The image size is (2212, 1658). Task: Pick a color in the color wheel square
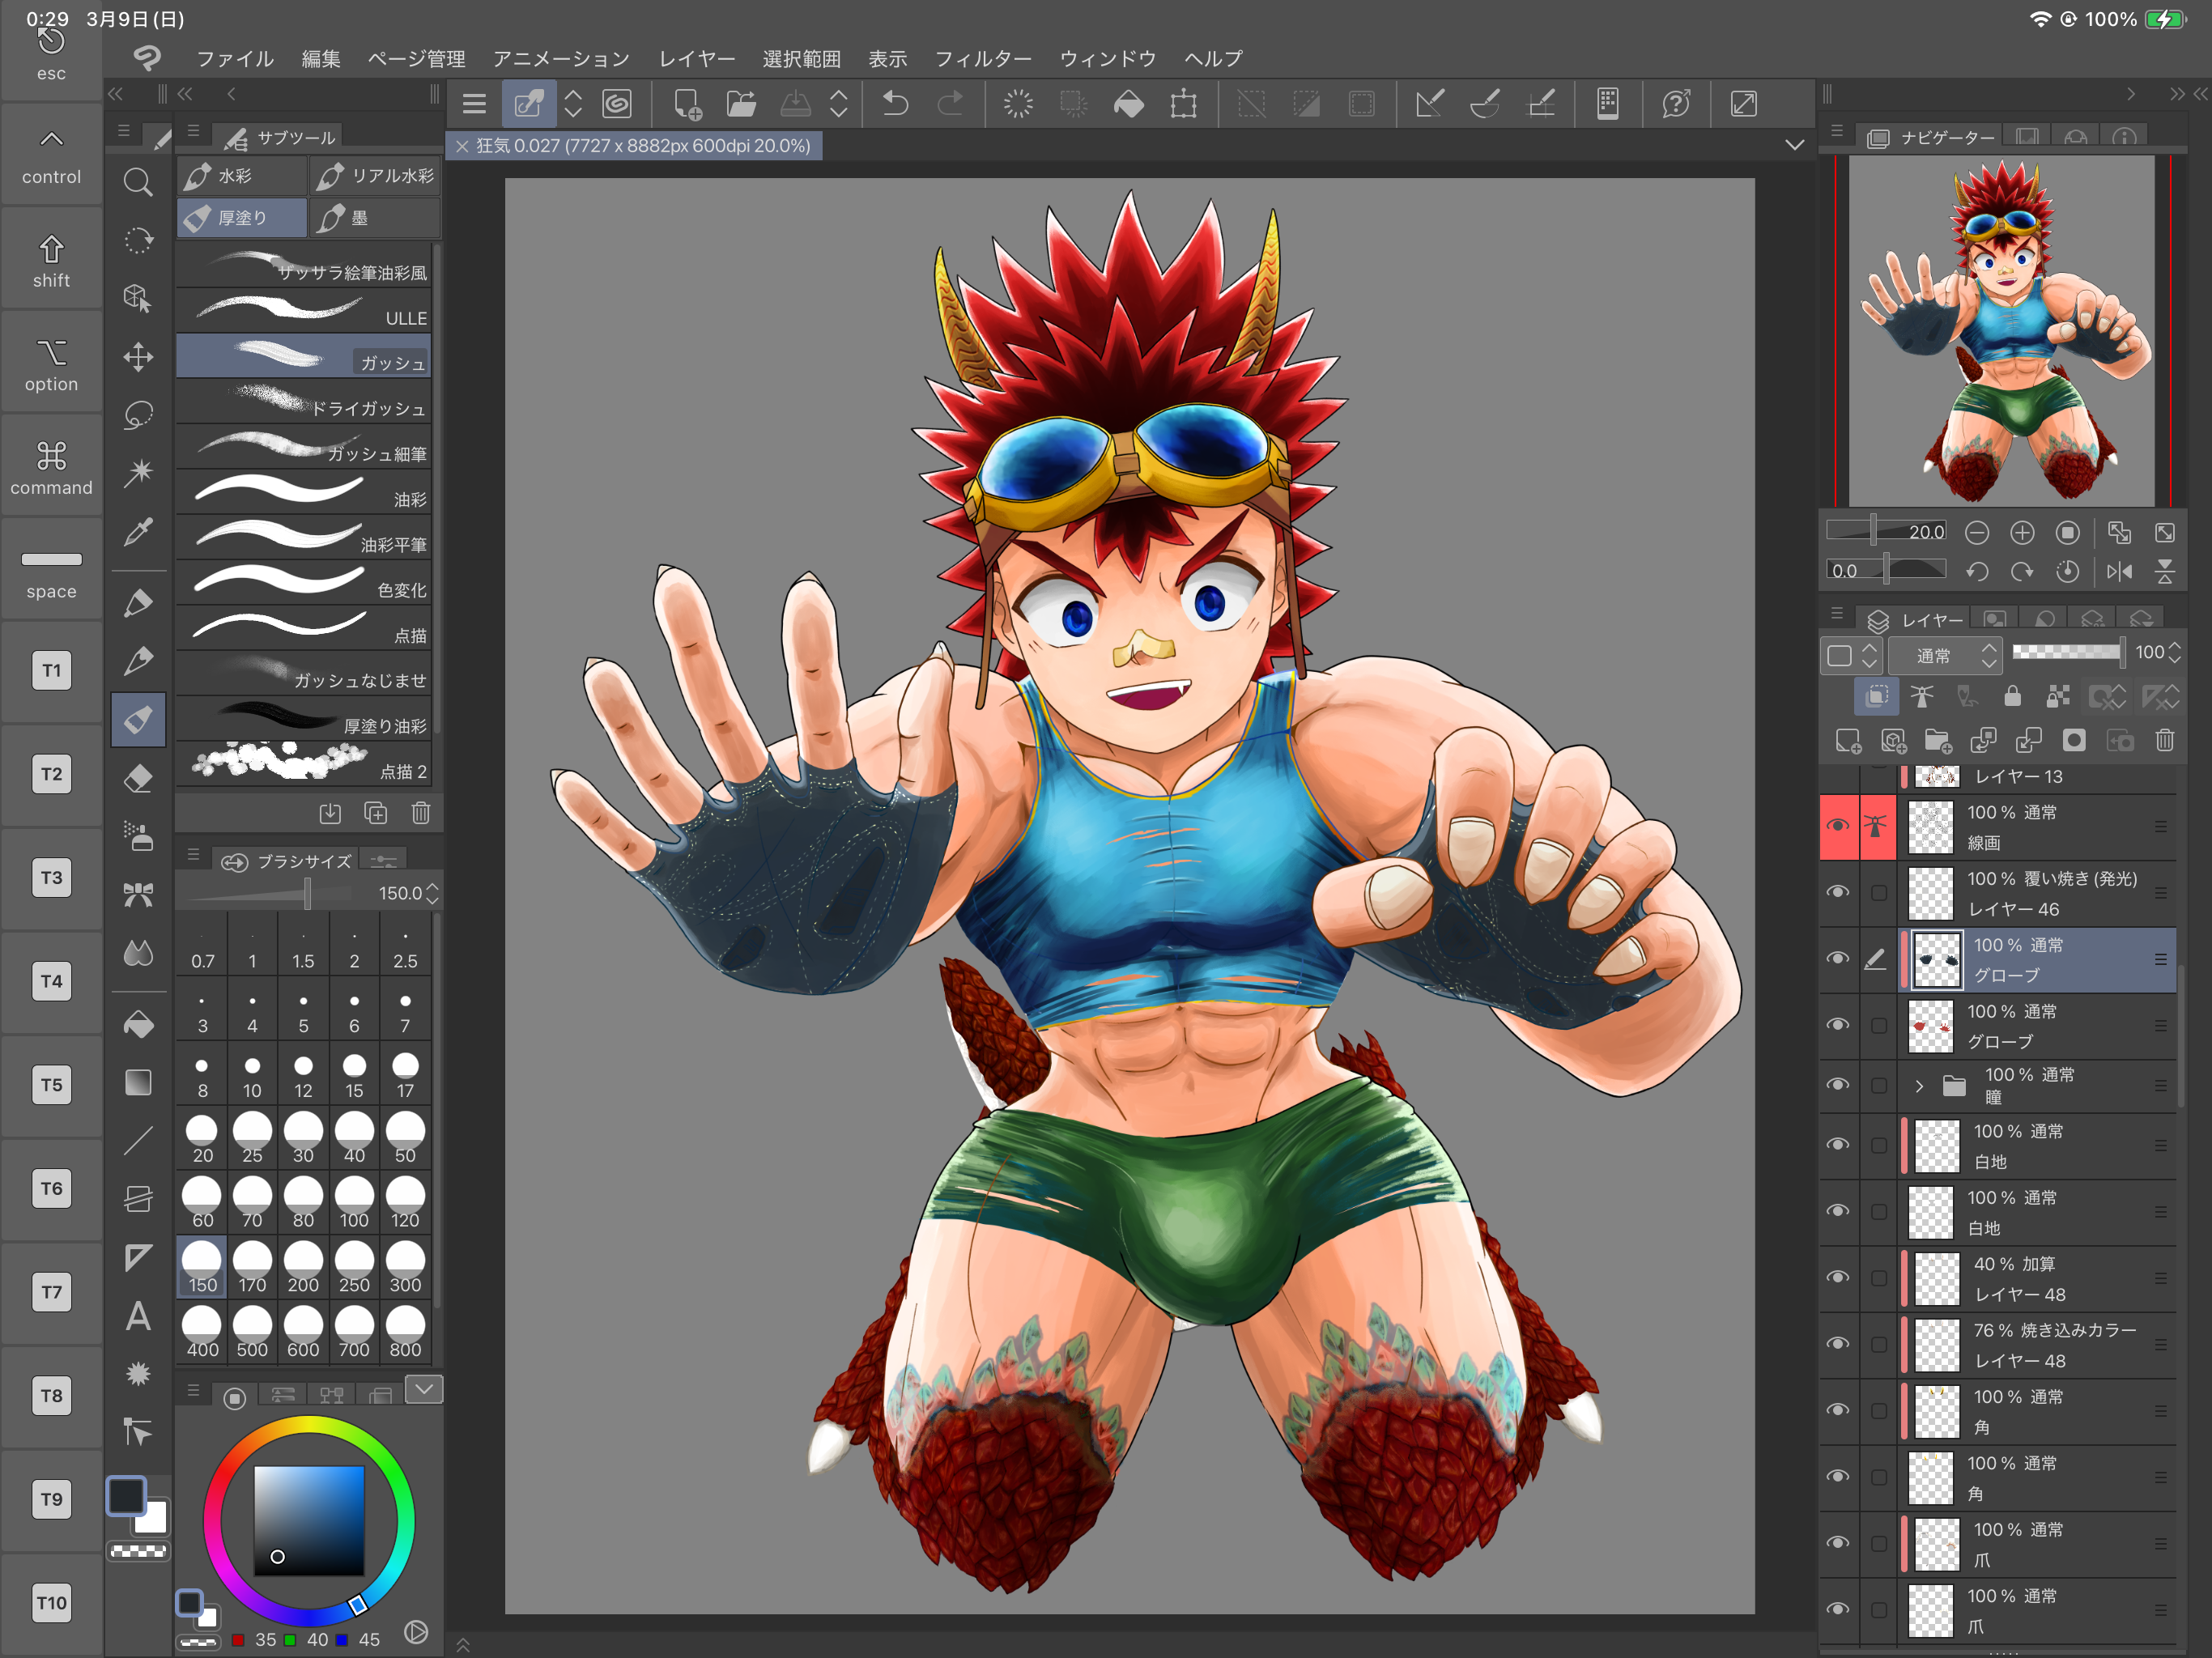click(309, 1520)
